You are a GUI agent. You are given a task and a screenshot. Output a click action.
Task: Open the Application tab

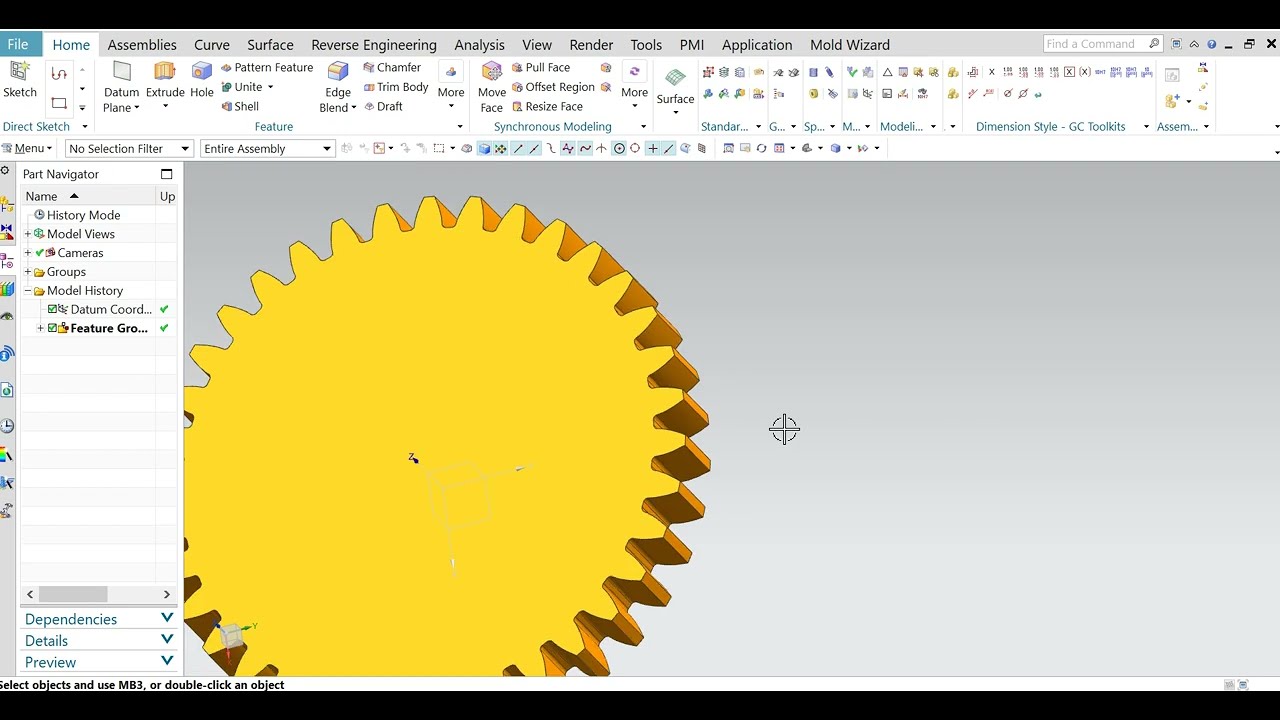click(x=757, y=45)
